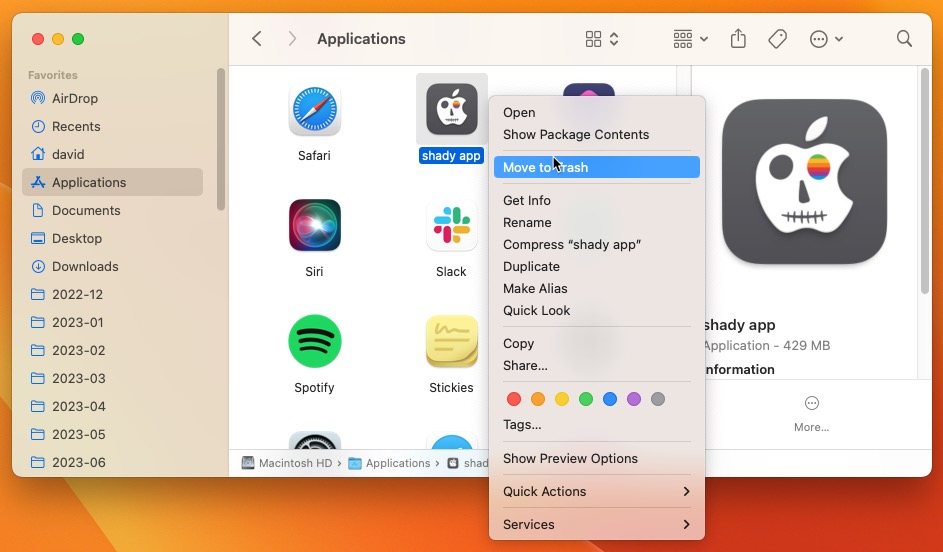943x552 pixels.
Task: Click the Search magnifier icon
Action: tap(904, 39)
